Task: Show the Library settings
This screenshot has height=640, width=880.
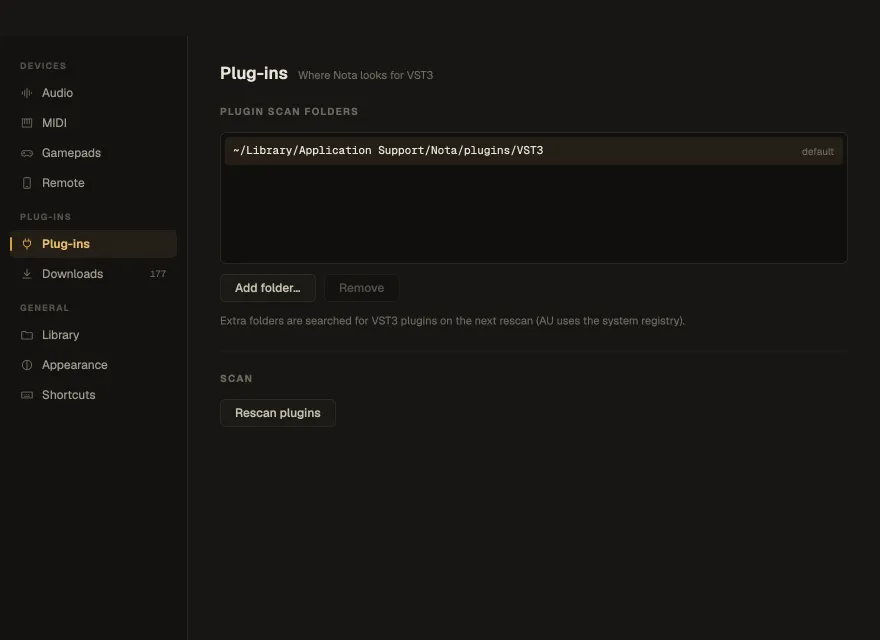Action: click(93, 335)
